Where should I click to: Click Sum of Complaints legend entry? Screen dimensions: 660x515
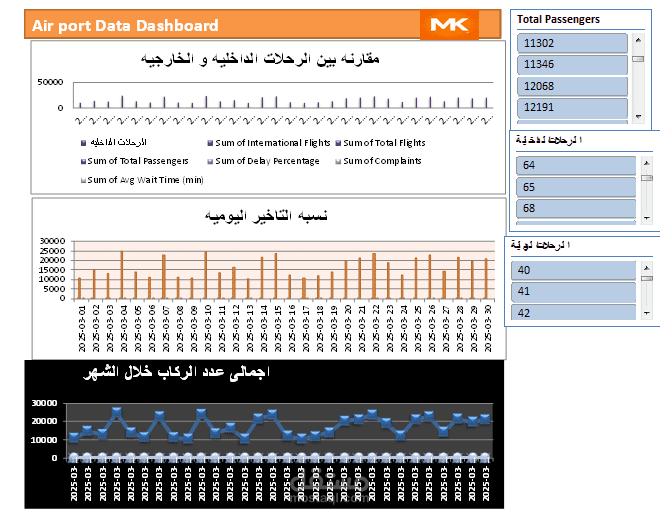[378, 161]
